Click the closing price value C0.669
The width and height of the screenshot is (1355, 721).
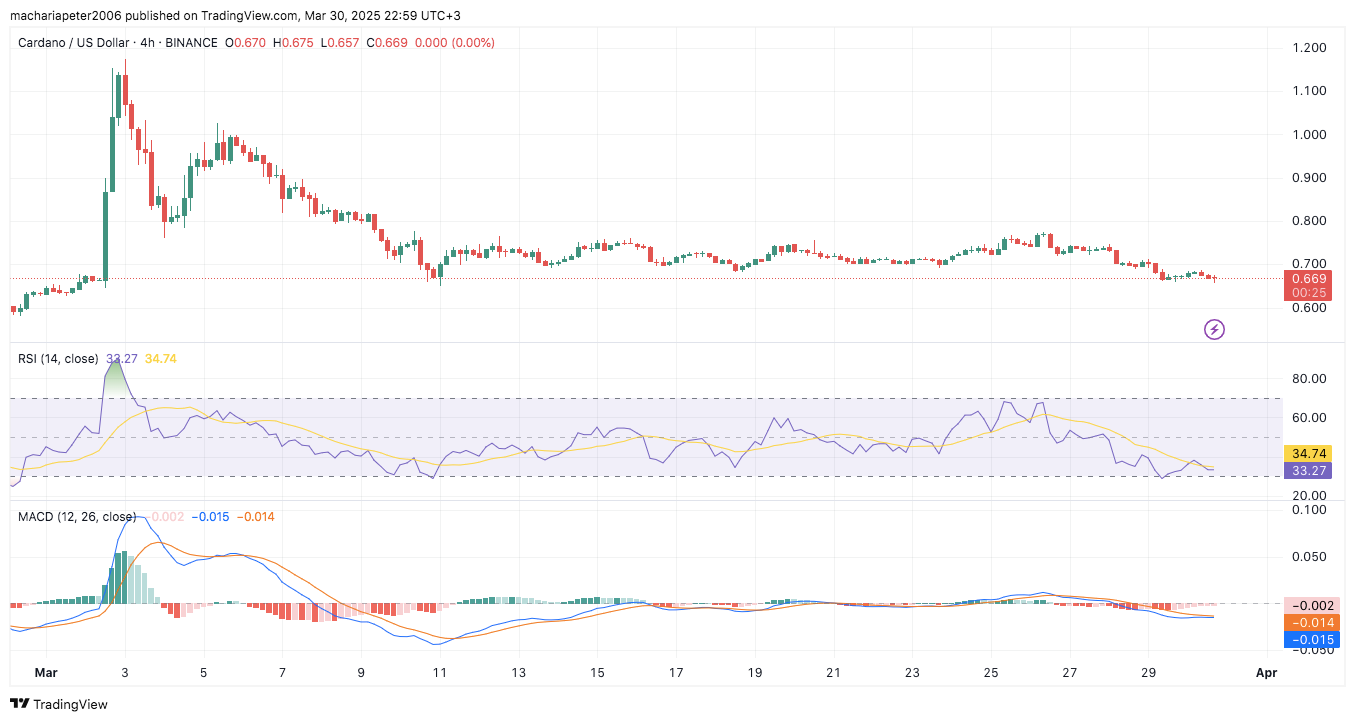(x=385, y=42)
